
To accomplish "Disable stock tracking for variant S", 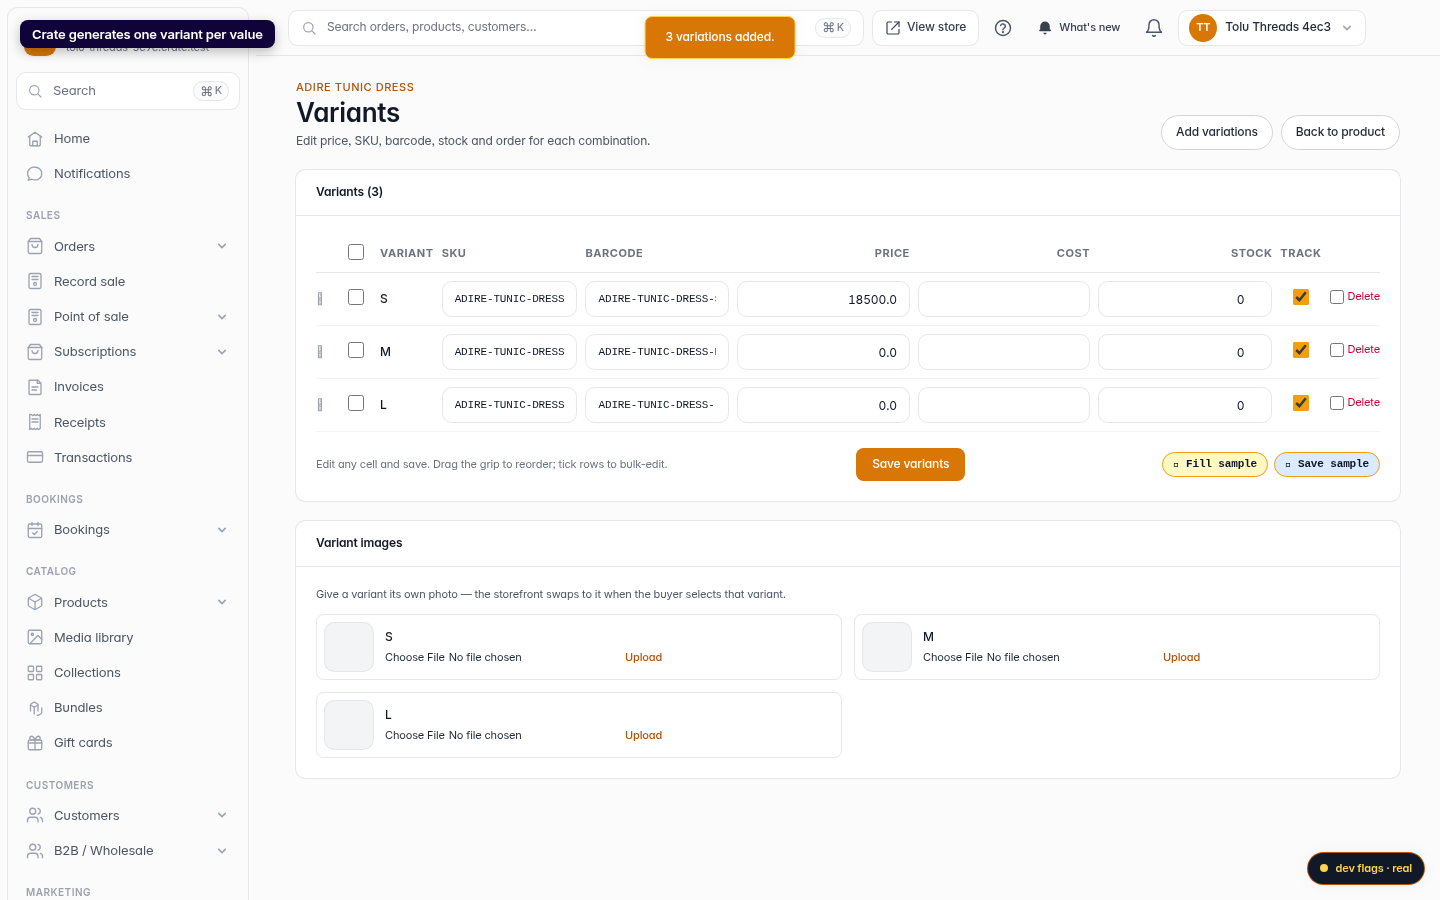I will click(1301, 297).
